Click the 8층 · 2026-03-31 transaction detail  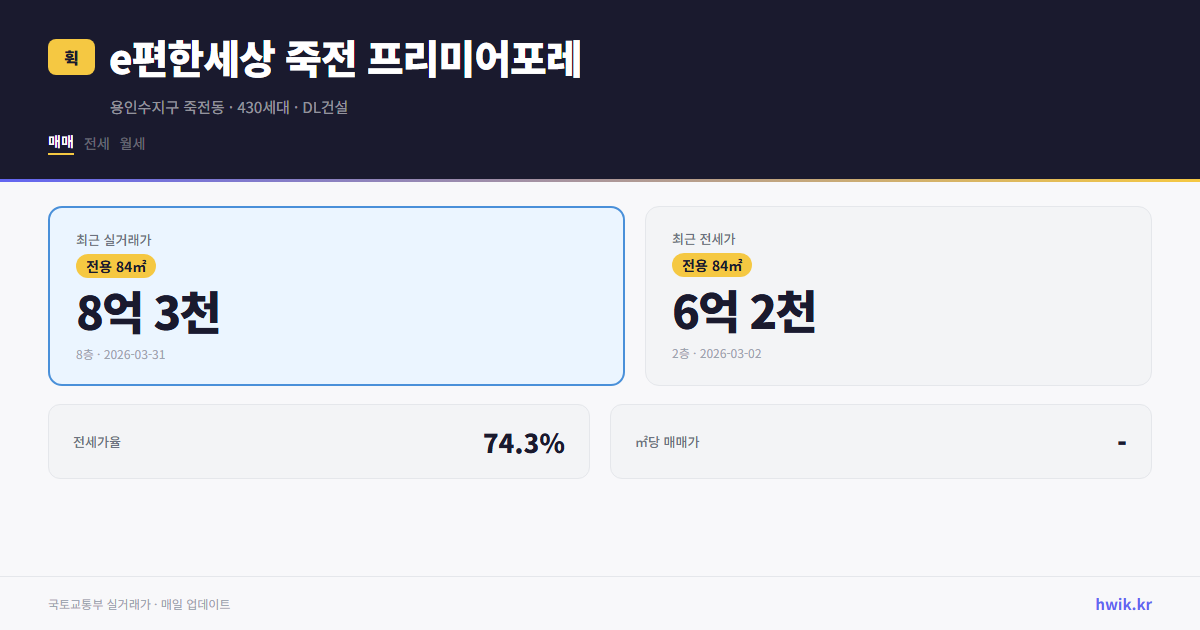tap(120, 354)
